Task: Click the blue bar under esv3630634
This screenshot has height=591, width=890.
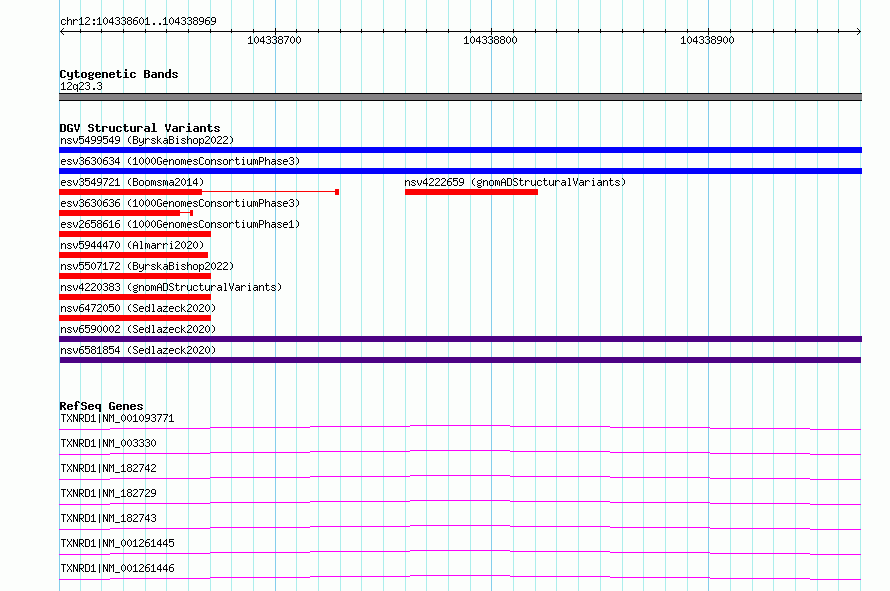Action: (x=460, y=171)
